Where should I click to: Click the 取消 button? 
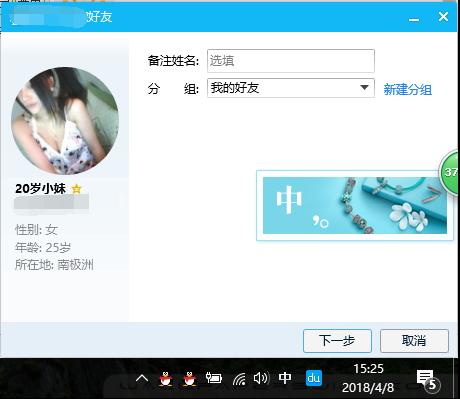414,341
